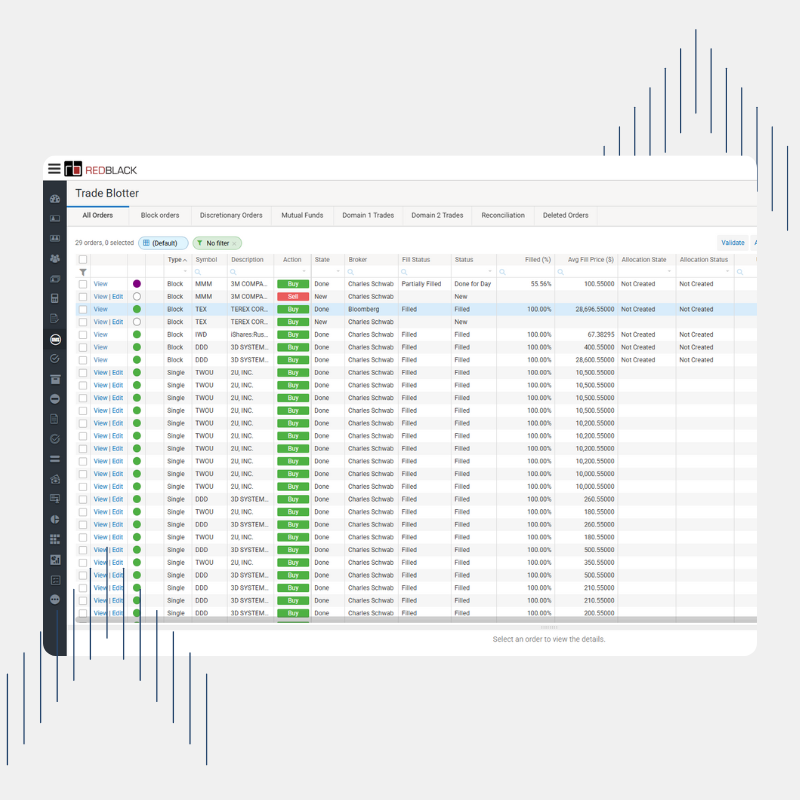
Task: Check the TWOU 350.55000 row checkbox
Action: (x=83, y=562)
